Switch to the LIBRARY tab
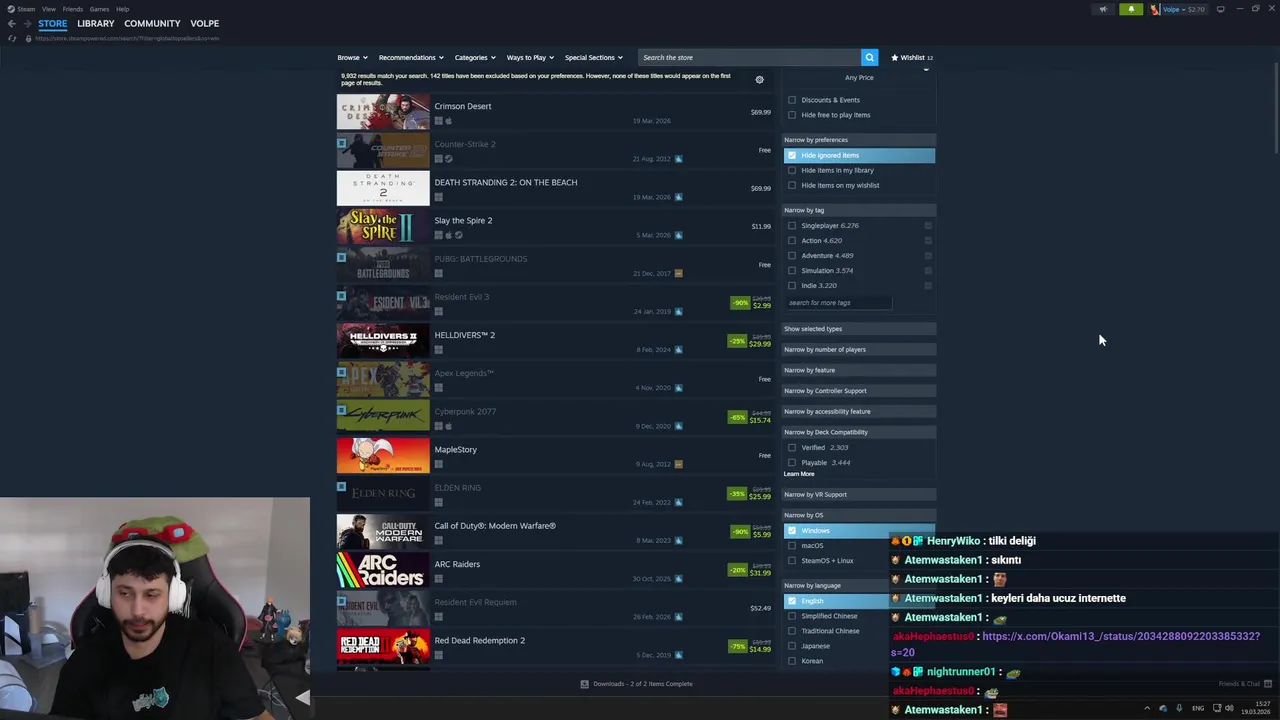1280x720 pixels. pyautogui.click(x=96, y=23)
